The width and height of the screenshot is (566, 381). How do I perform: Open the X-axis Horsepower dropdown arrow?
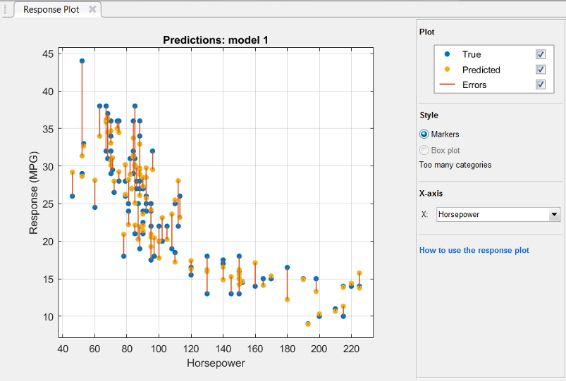(x=554, y=215)
